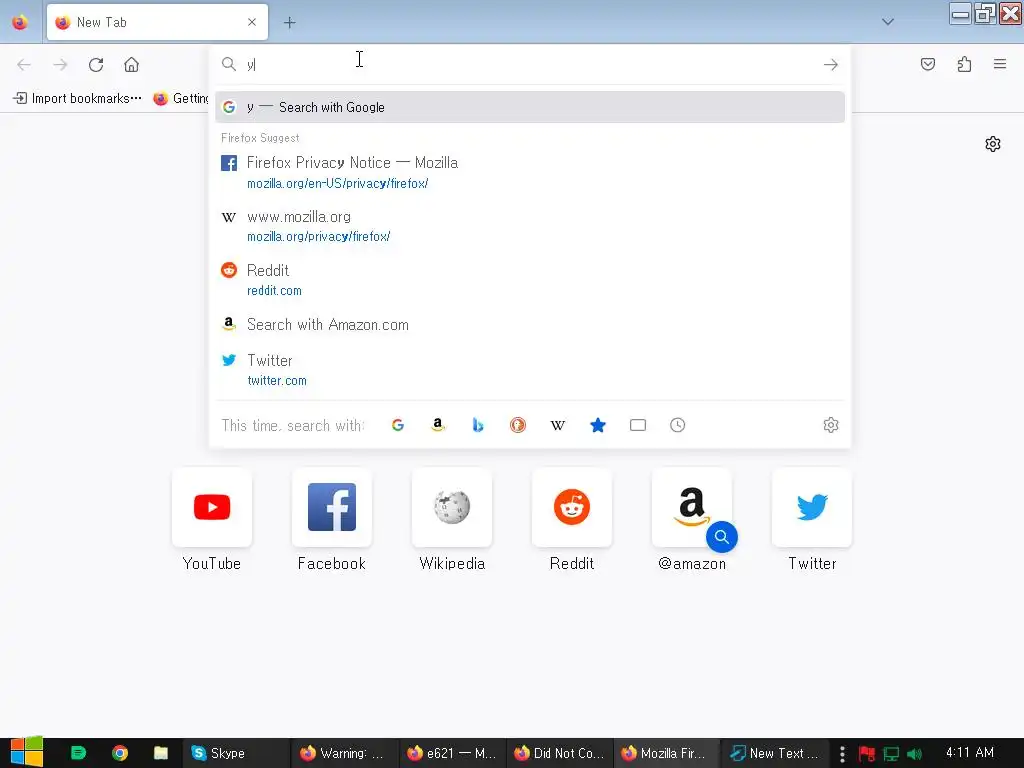Viewport: 1024px width, 768px height.
Task: Search this time with the Bing icon
Action: pos(478,425)
